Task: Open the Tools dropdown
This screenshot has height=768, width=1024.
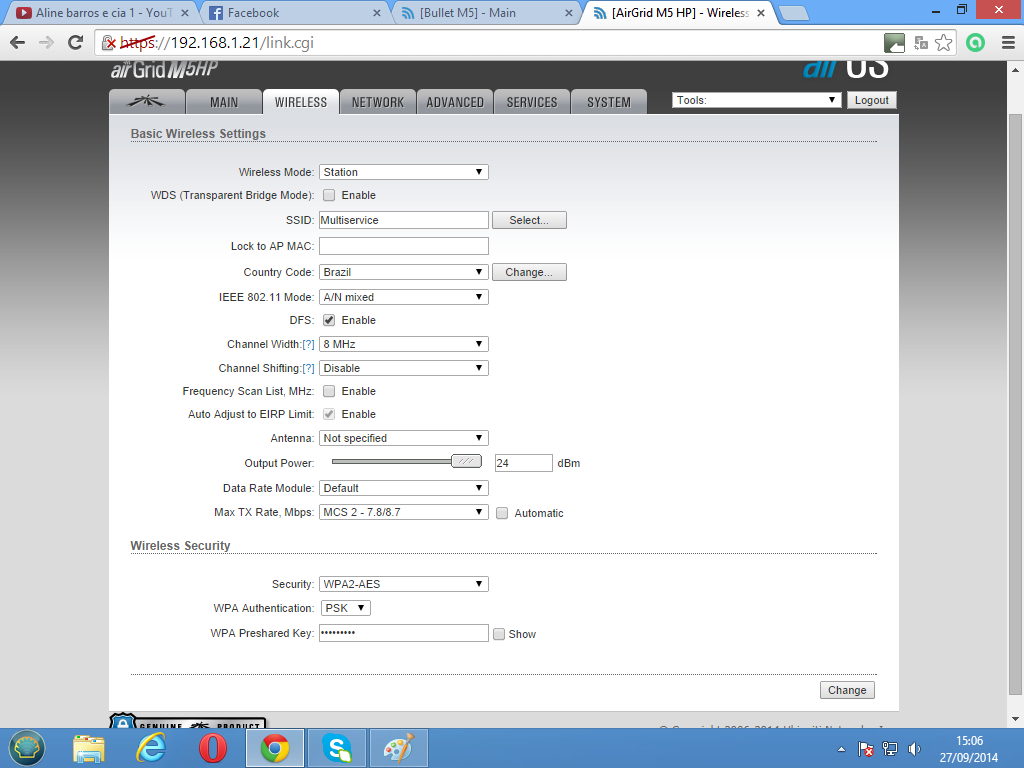Action: click(x=756, y=100)
